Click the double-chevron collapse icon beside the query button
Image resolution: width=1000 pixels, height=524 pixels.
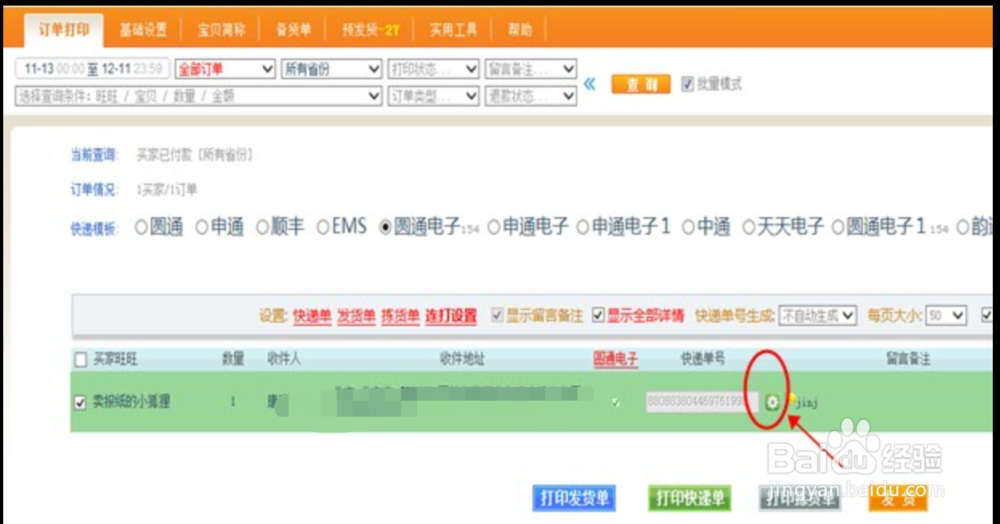click(590, 84)
